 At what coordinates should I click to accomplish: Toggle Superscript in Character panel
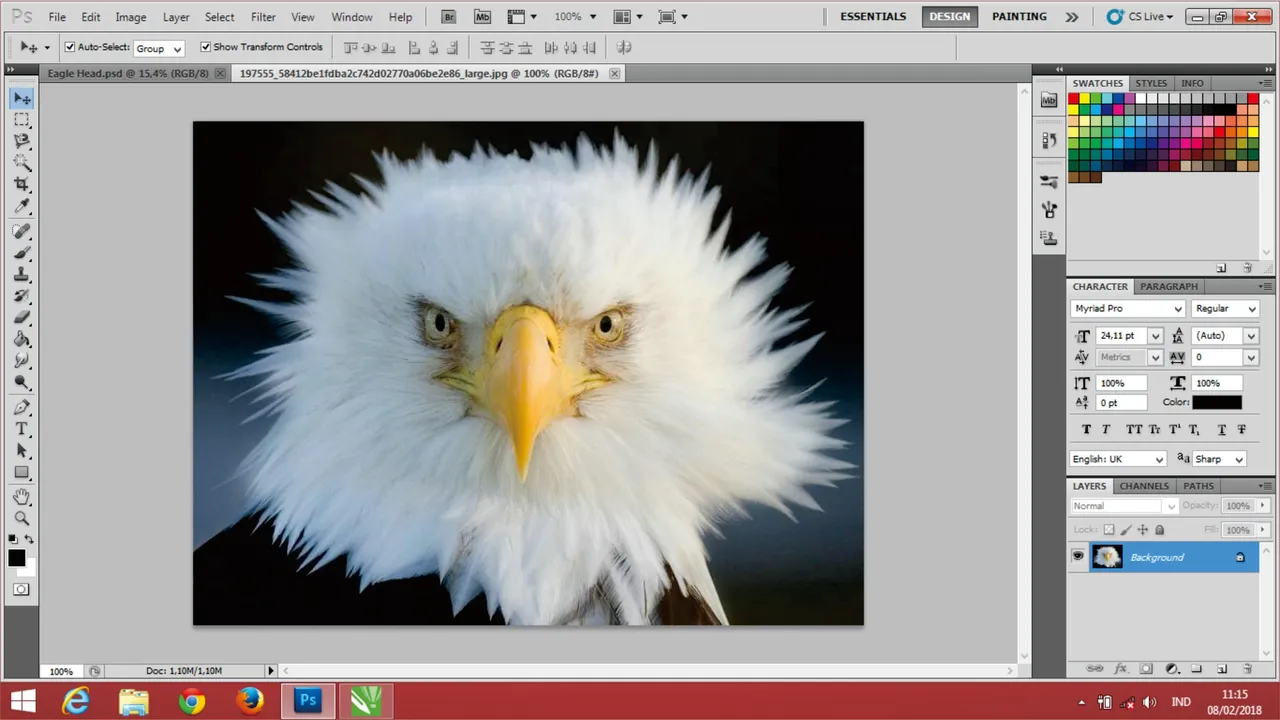[1176, 430]
